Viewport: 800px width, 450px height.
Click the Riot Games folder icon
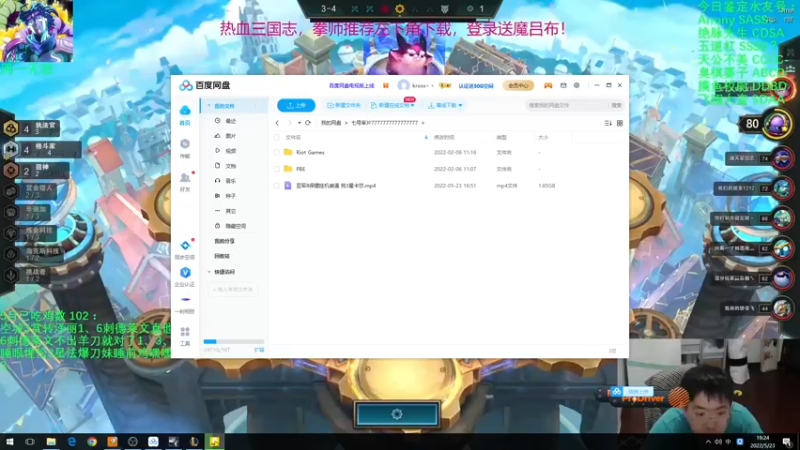tap(288, 152)
